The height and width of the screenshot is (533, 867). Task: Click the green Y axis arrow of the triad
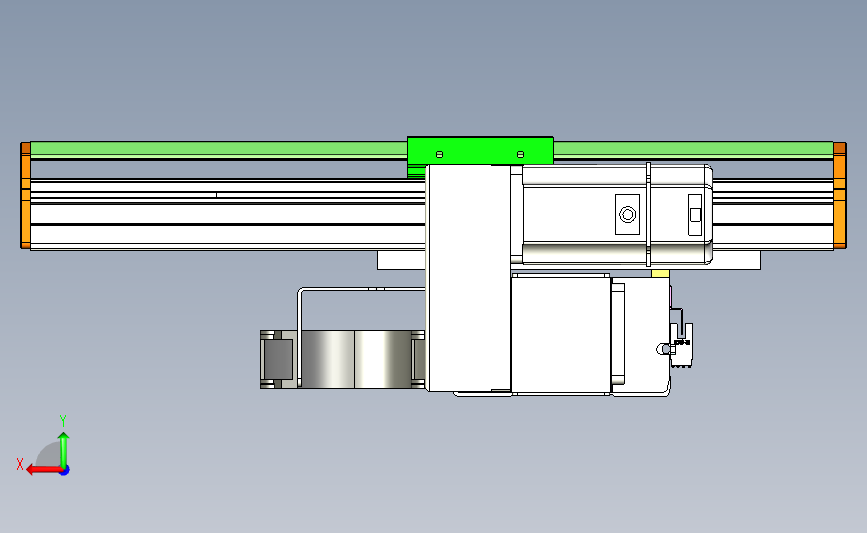(64, 449)
